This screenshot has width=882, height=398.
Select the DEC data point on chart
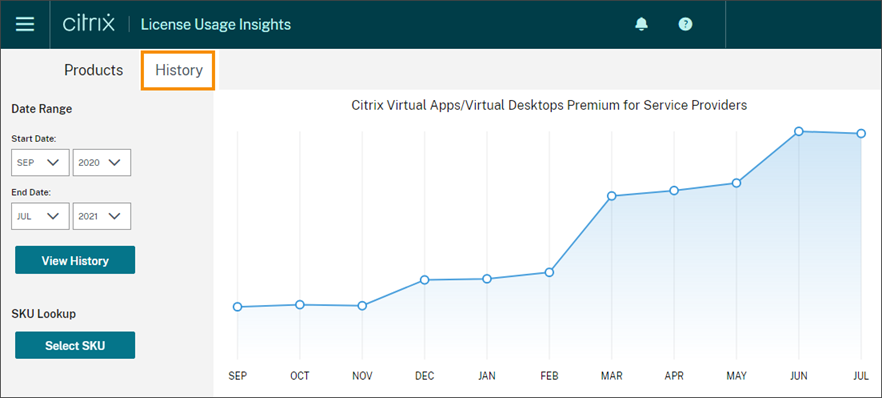click(x=425, y=280)
